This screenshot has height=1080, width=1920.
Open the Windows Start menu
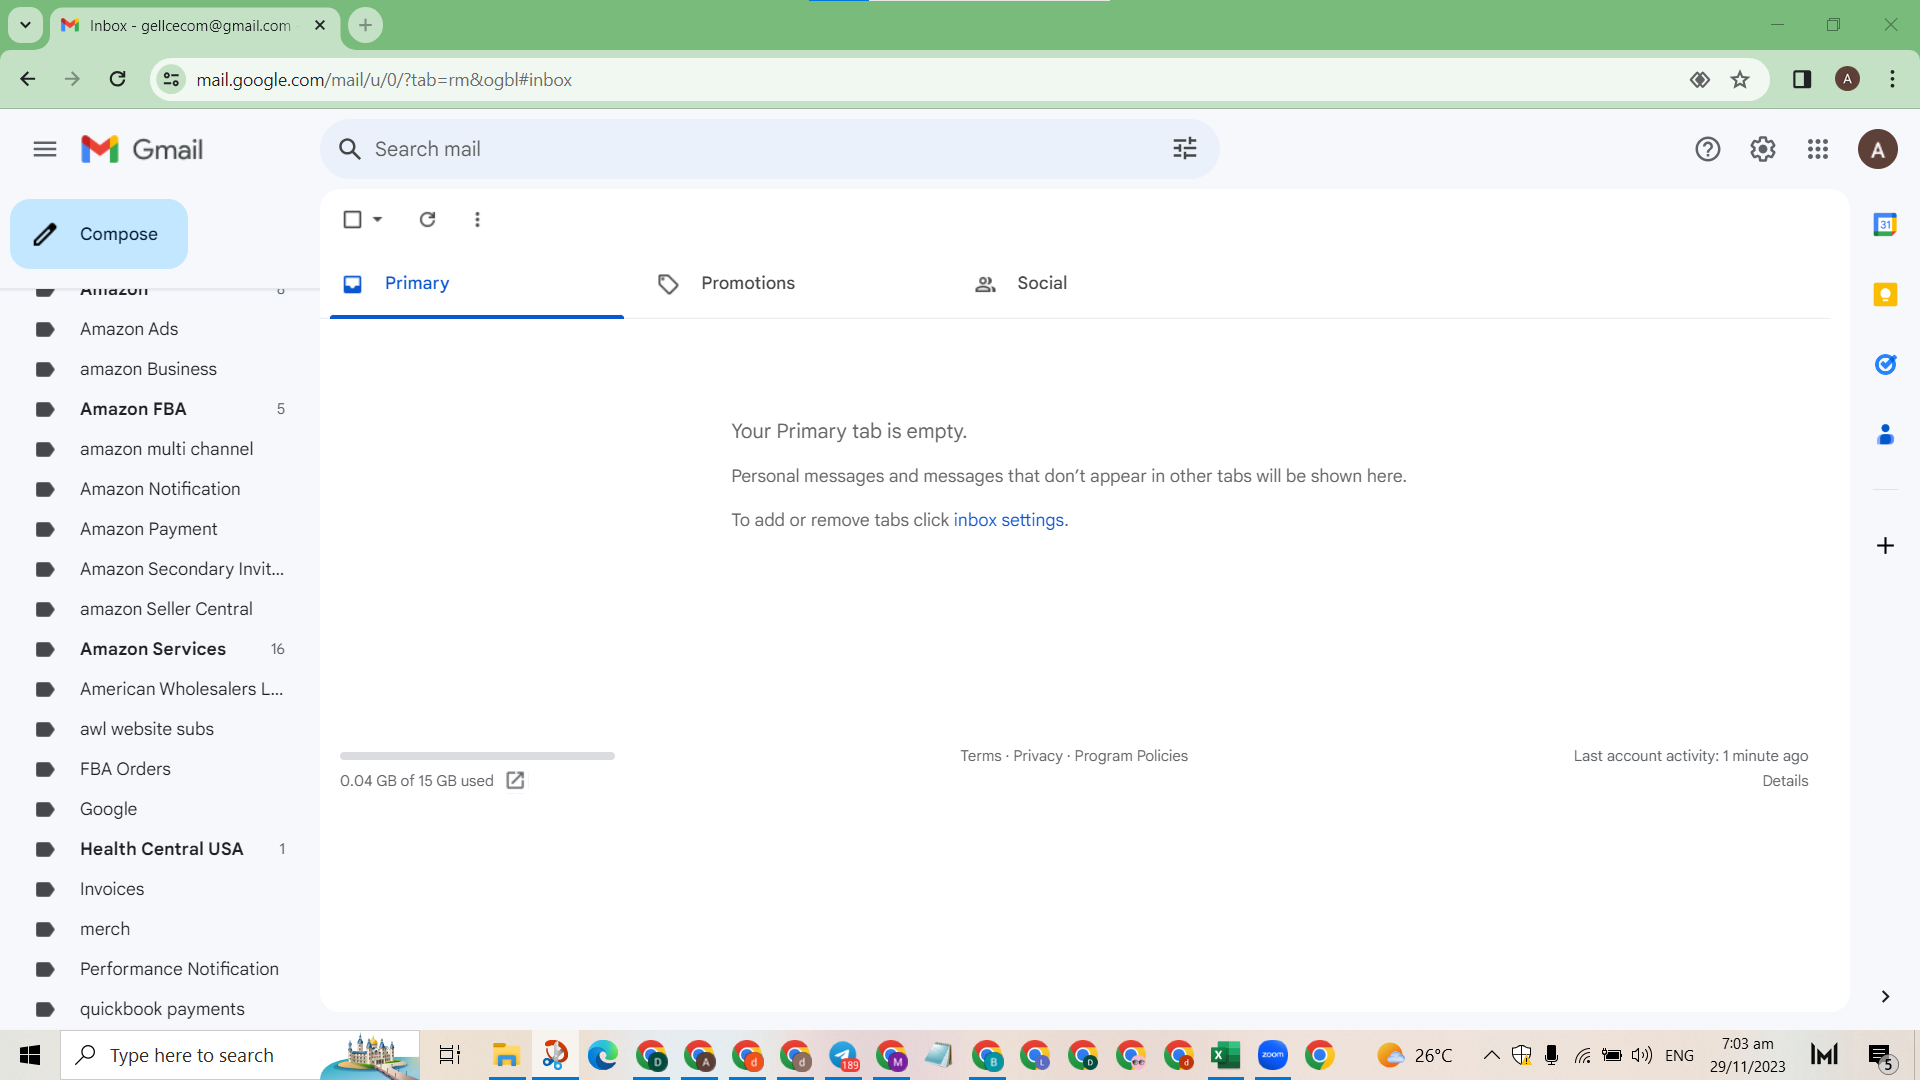pos(30,1055)
